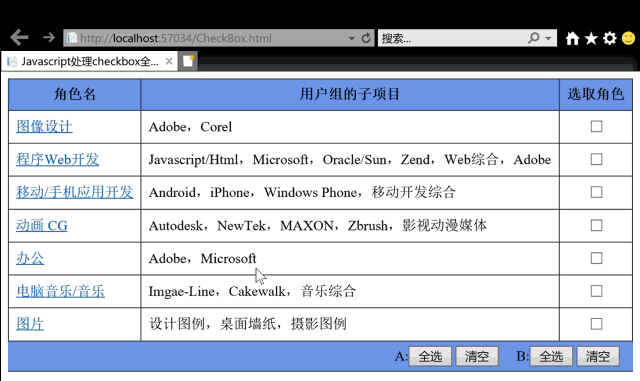Image resolution: width=640 pixels, height=381 pixels.
Task: Click the 'Android, iPhone, Windows Phone' cell
Action: (350, 192)
